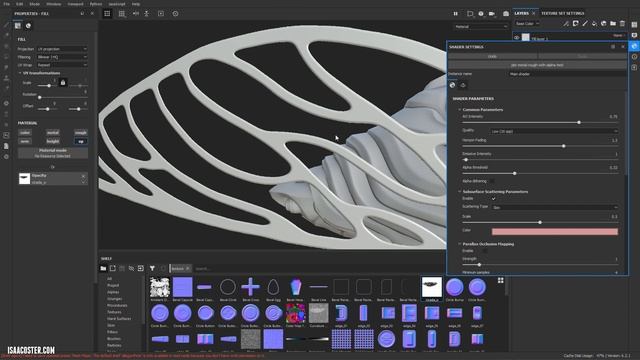Open the Base Color channel dropdown in Layers
This screenshot has height=360, width=640.
coord(527,24)
